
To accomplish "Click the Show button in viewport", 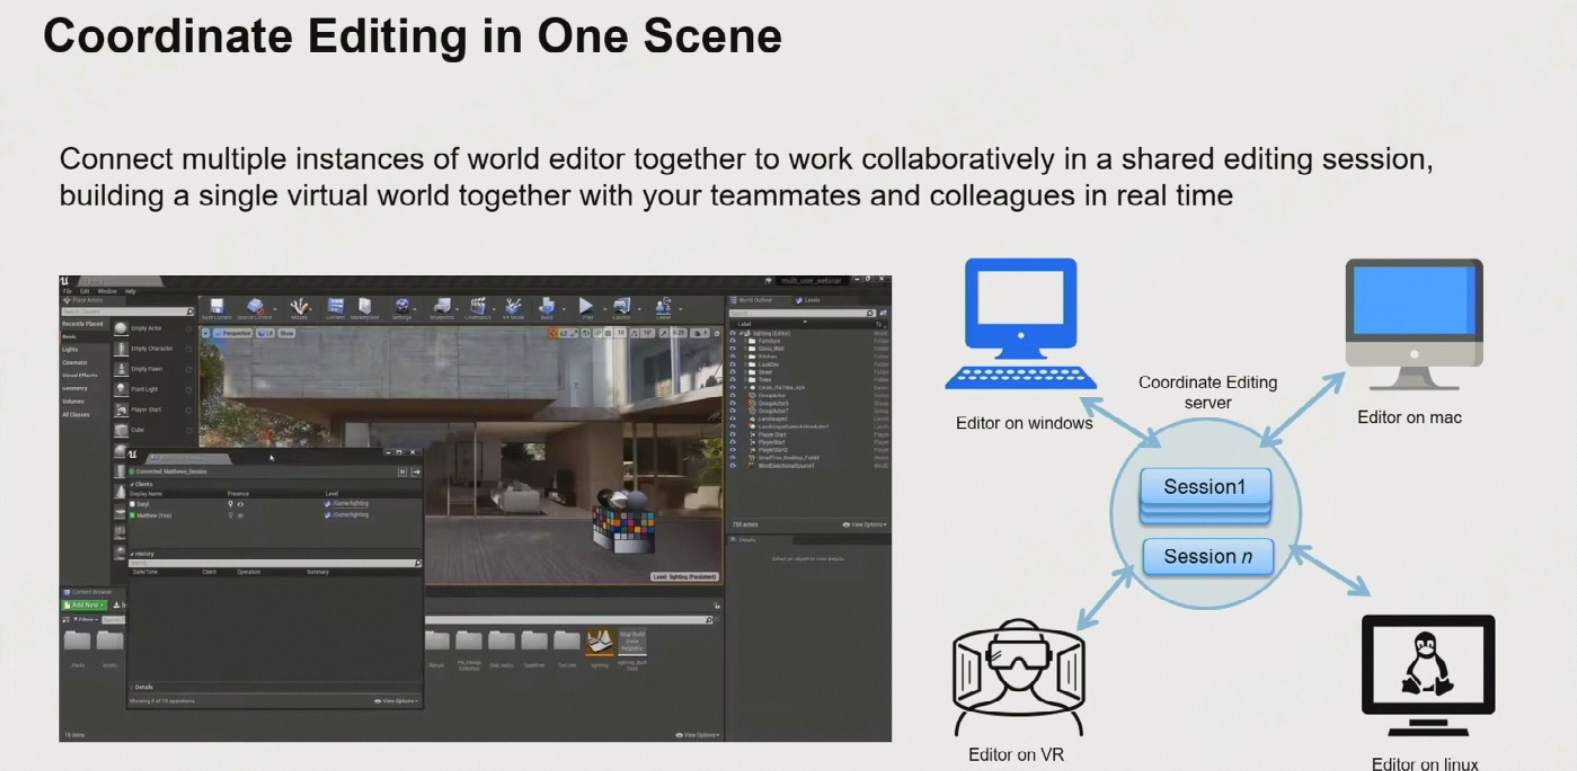I will (x=286, y=333).
